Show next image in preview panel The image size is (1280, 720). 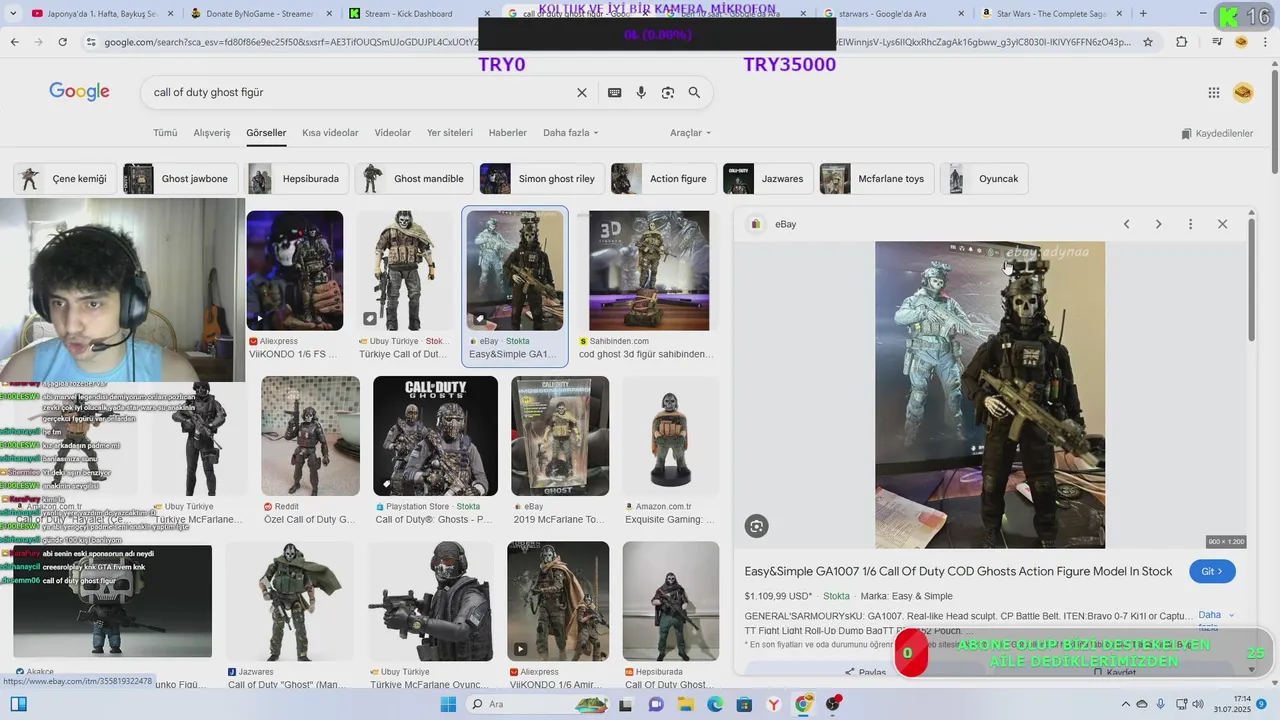[x=1158, y=224]
